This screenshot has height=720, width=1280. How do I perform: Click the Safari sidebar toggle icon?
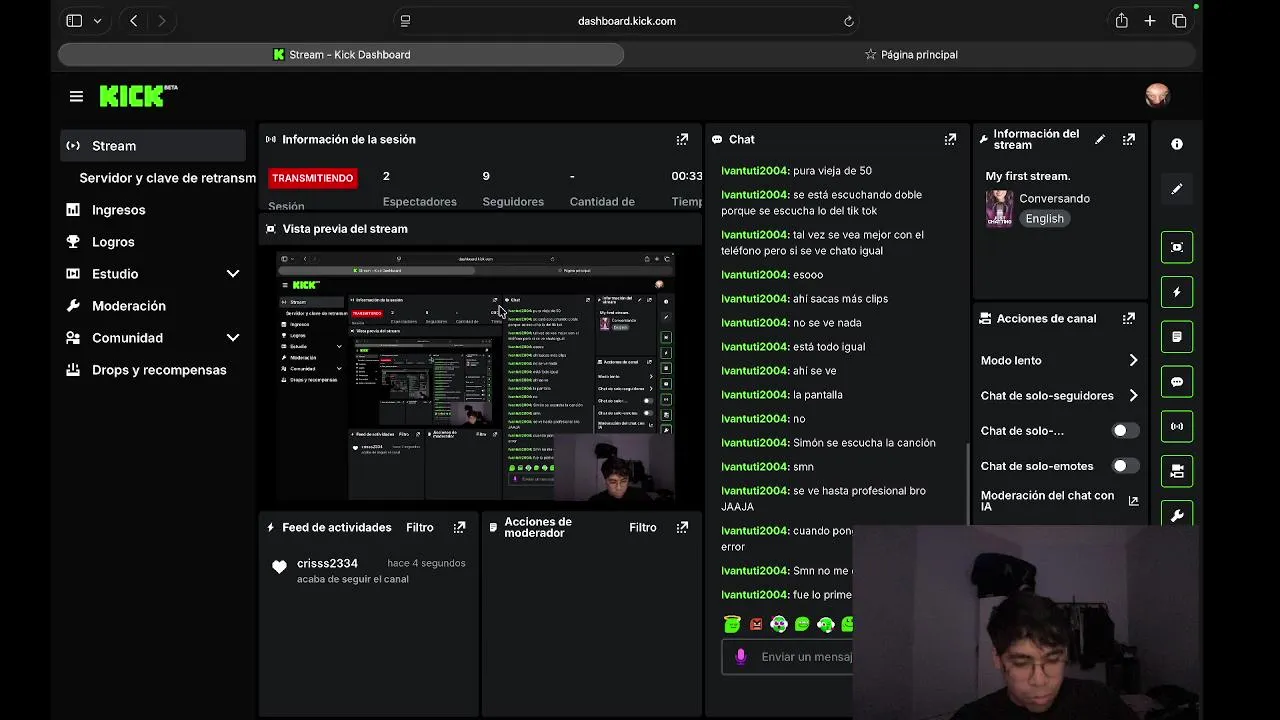(x=74, y=21)
